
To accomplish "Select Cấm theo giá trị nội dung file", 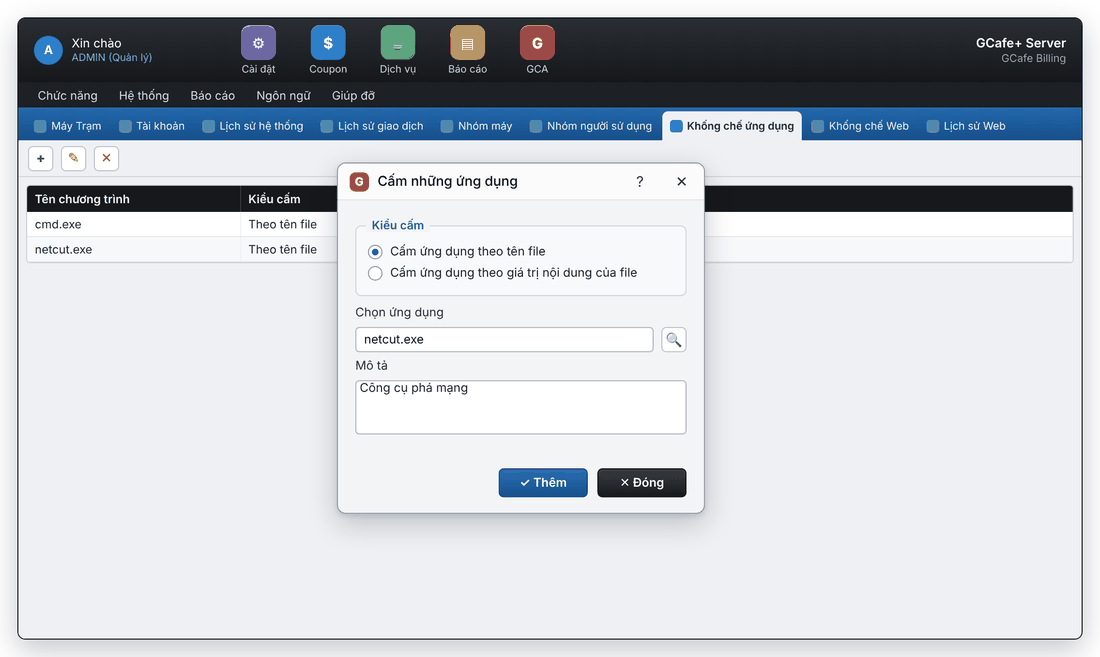I will tap(375, 273).
